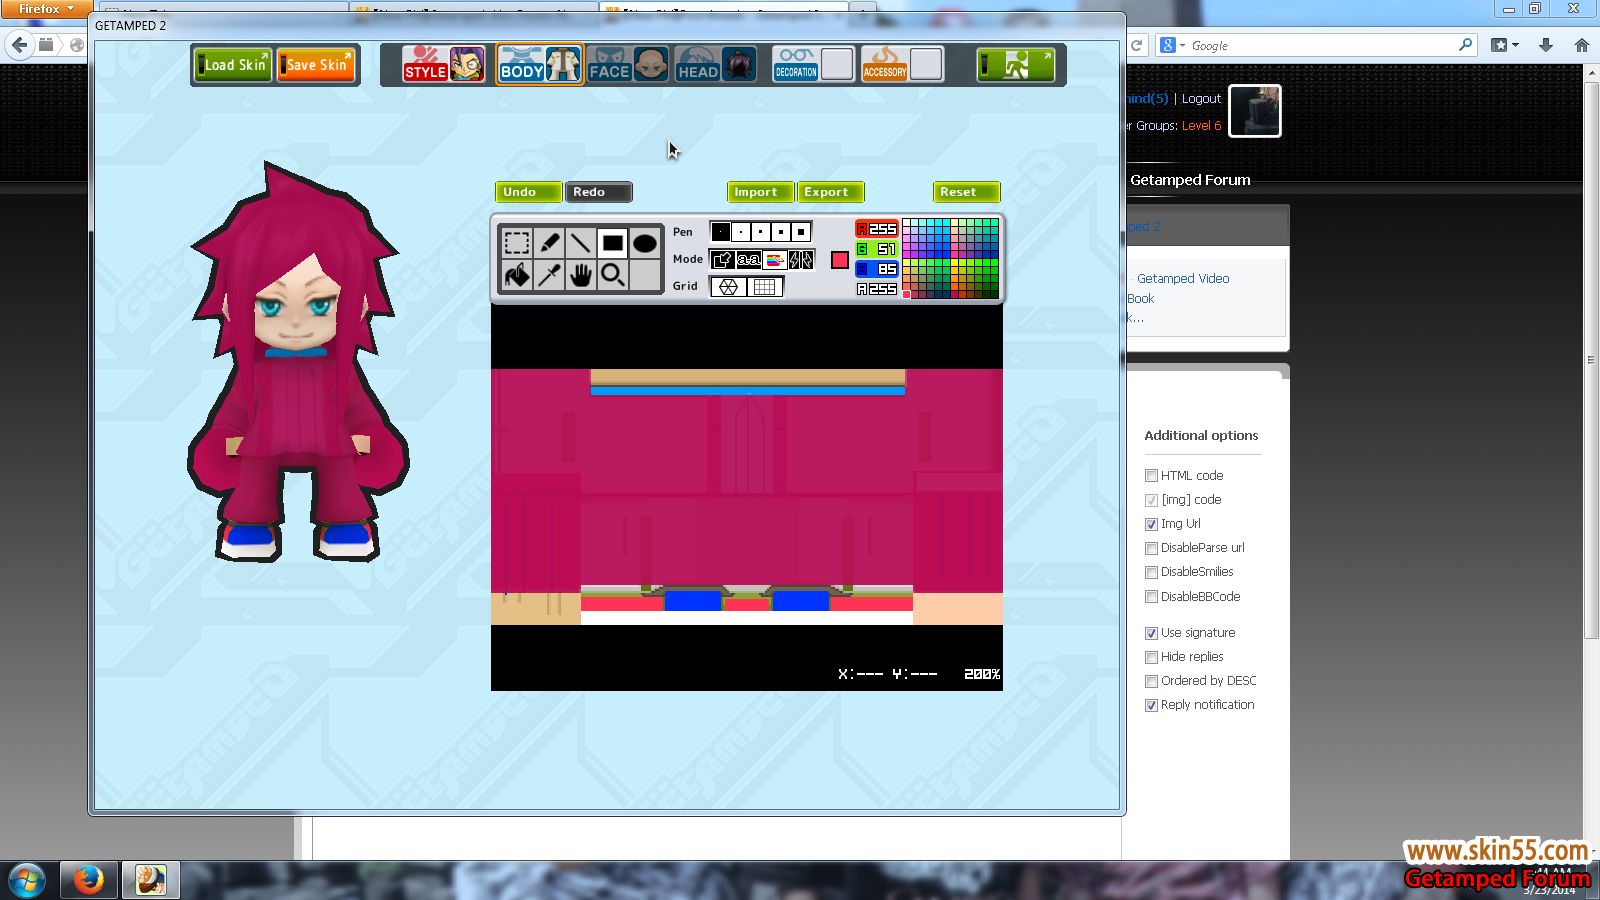1600x900 pixels.
Task: Select the paint bucket fill tool
Action: point(517,275)
